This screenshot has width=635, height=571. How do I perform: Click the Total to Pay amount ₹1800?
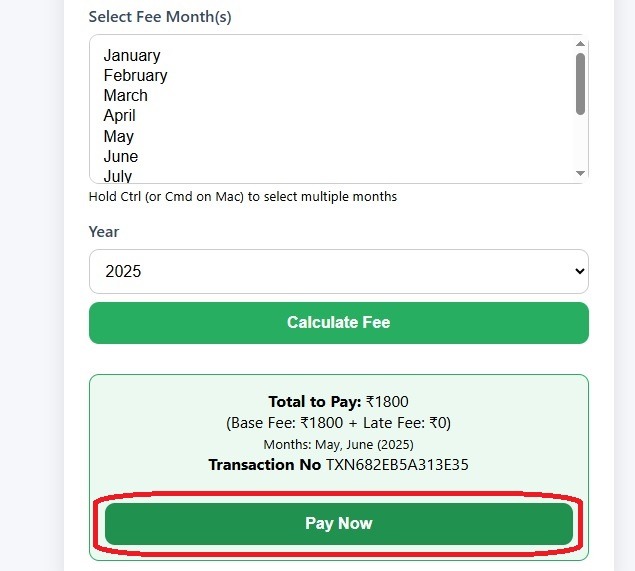(387, 402)
